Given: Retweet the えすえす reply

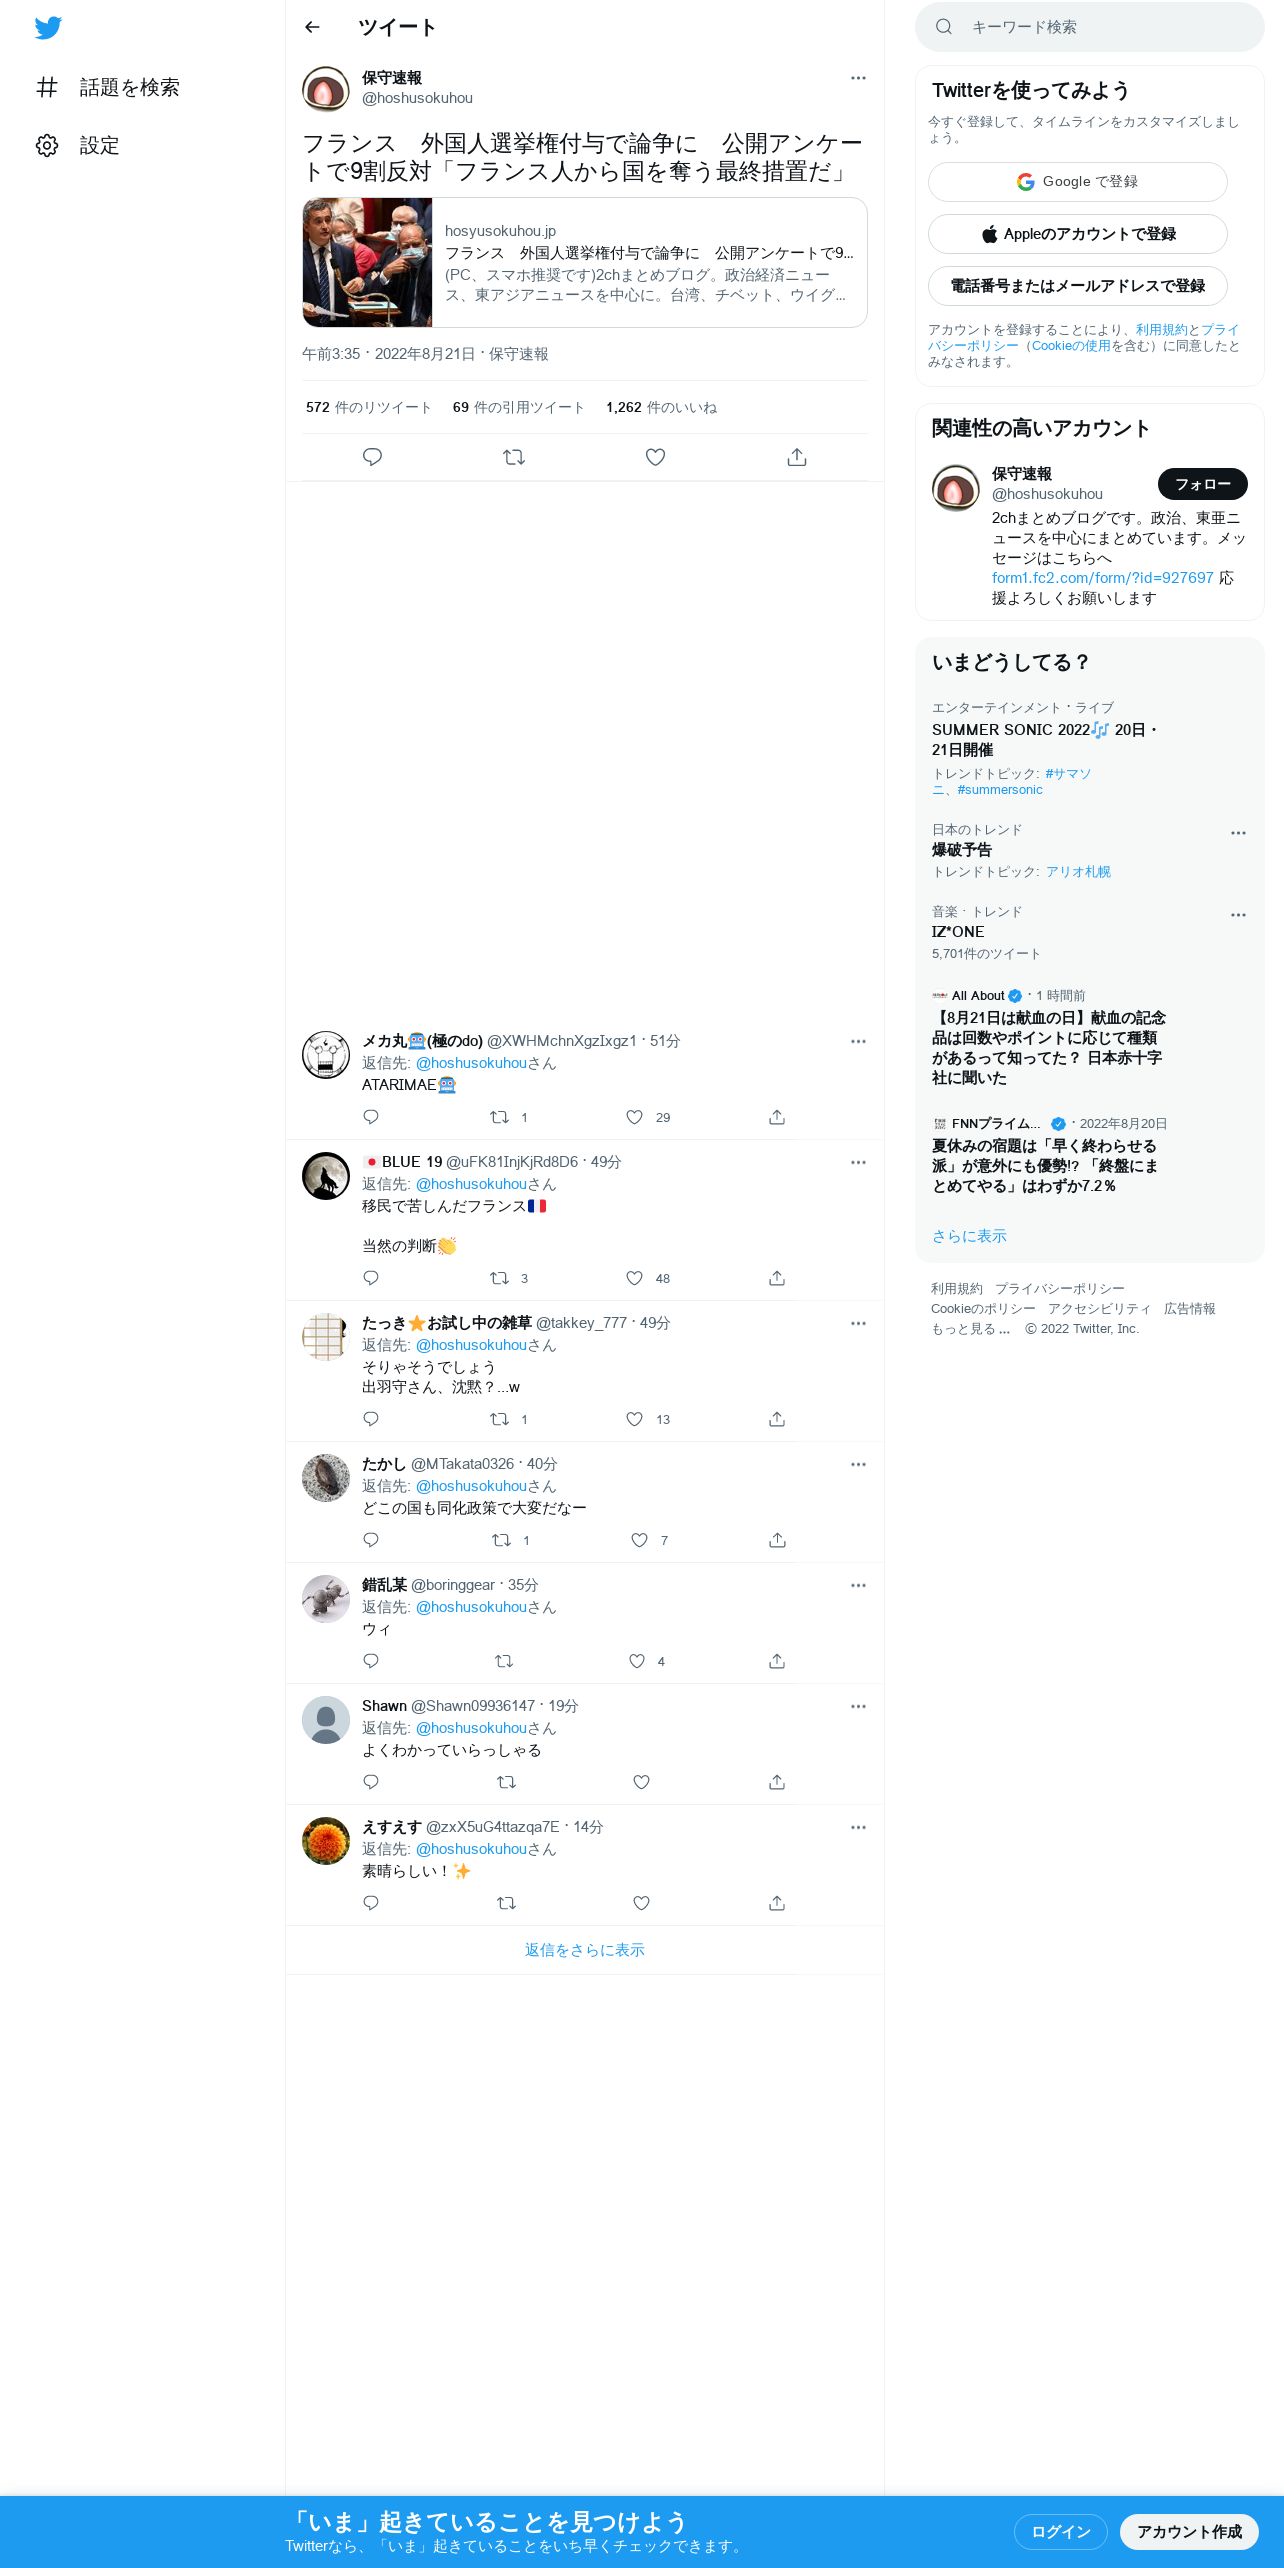Looking at the screenshot, I should point(506,1903).
